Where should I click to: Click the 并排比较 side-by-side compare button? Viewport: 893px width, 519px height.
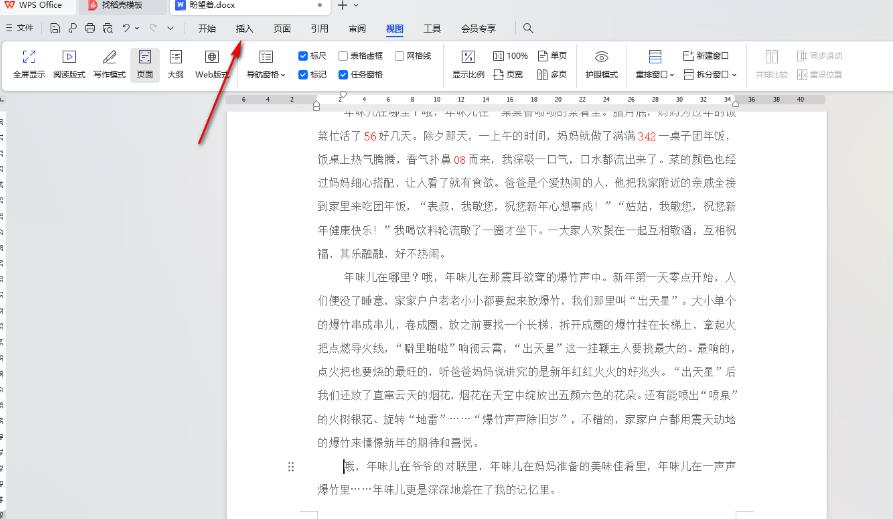click(x=772, y=64)
